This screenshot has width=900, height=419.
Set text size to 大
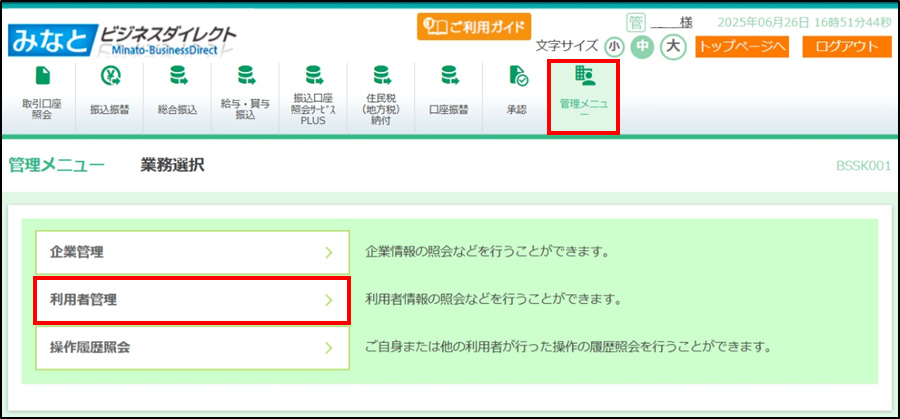pyautogui.click(x=673, y=46)
